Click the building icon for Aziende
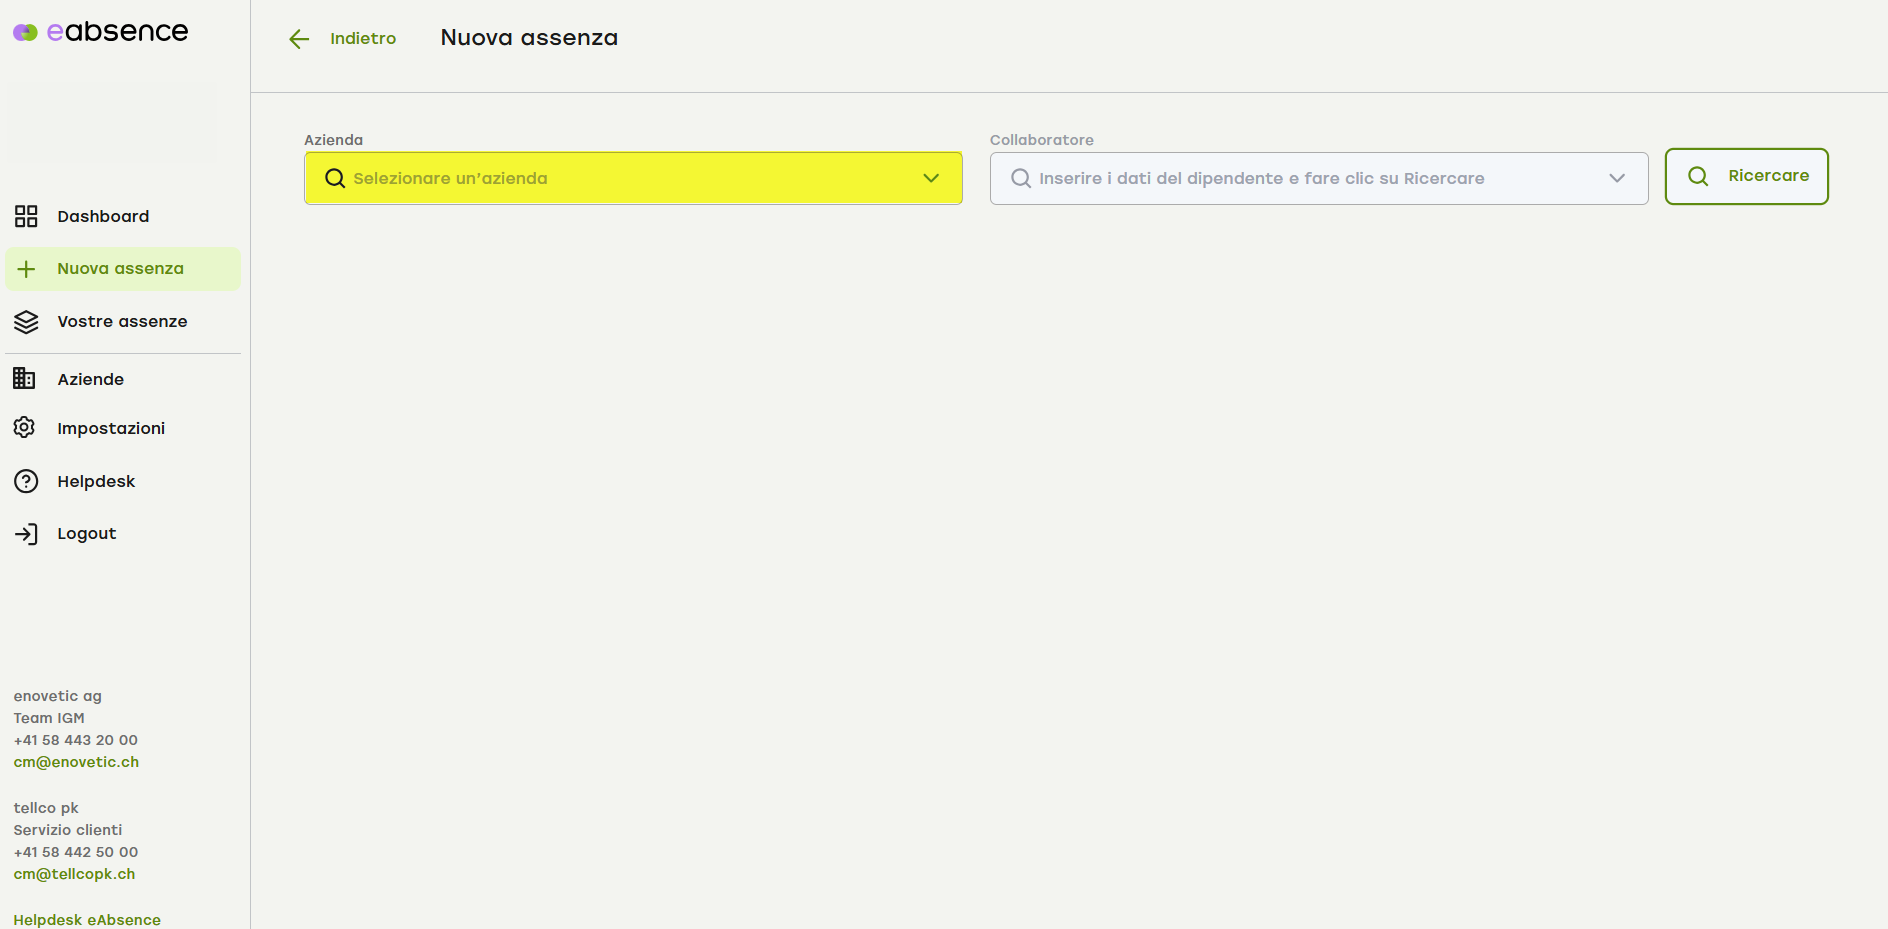The width and height of the screenshot is (1888, 929). 25,379
